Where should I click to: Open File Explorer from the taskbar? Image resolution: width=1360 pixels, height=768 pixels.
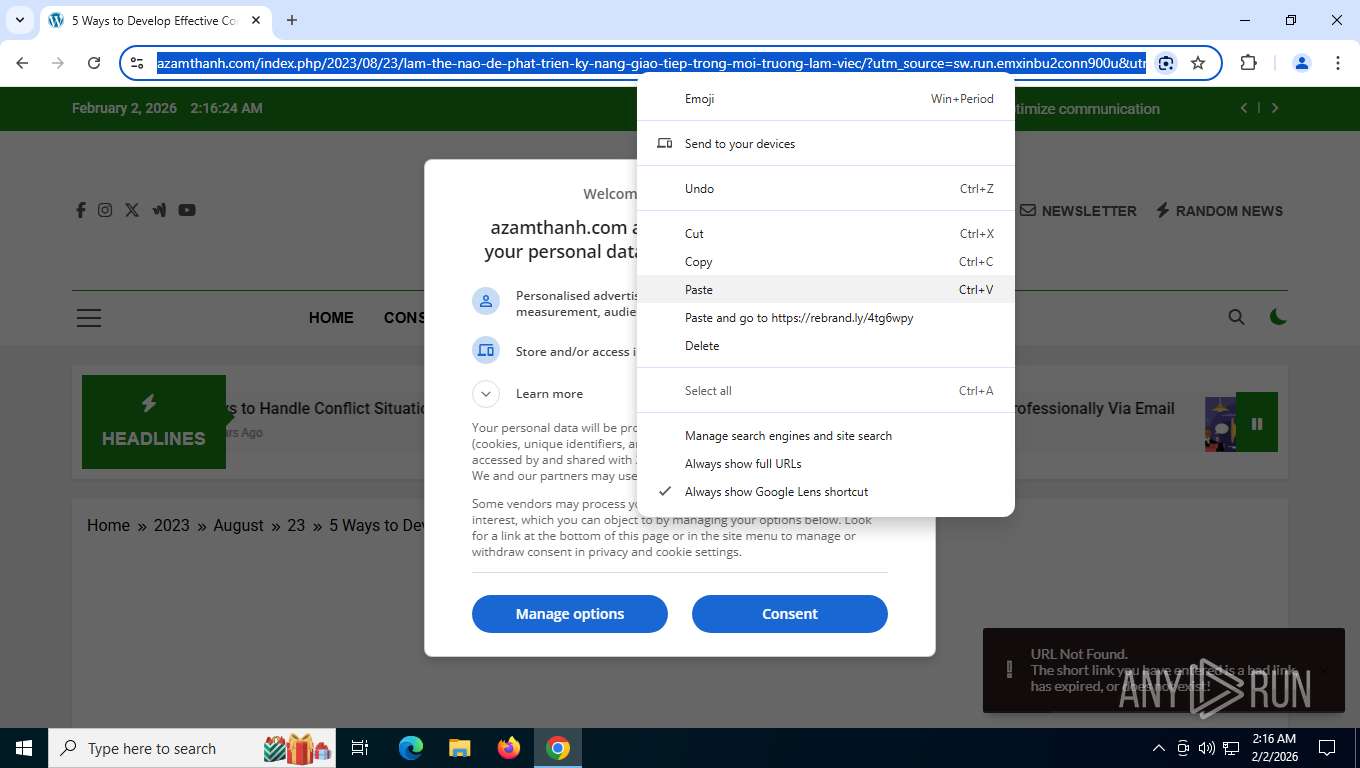point(459,748)
